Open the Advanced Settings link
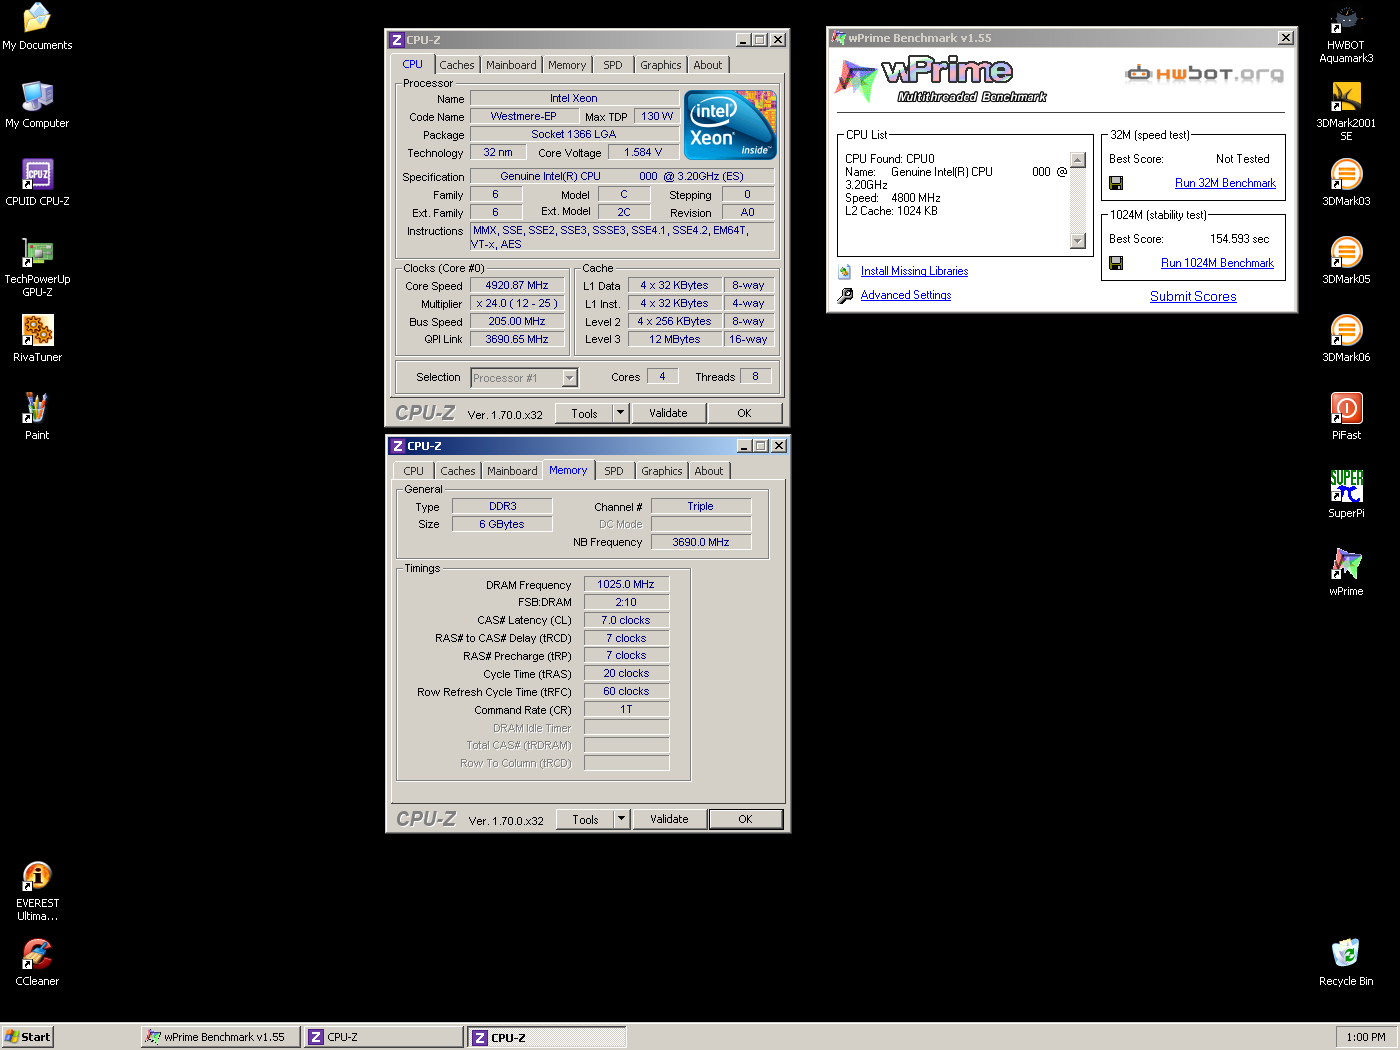1400x1050 pixels. pyautogui.click(x=906, y=295)
